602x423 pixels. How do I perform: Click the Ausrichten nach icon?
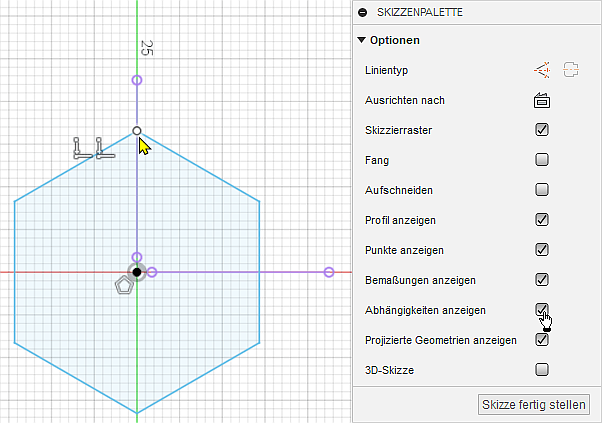tap(542, 100)
